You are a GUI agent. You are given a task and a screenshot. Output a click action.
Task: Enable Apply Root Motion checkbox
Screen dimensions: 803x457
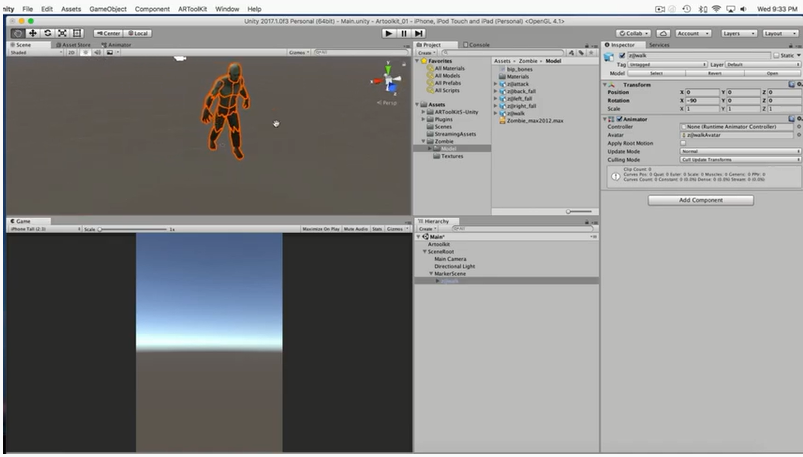[683, 143]
